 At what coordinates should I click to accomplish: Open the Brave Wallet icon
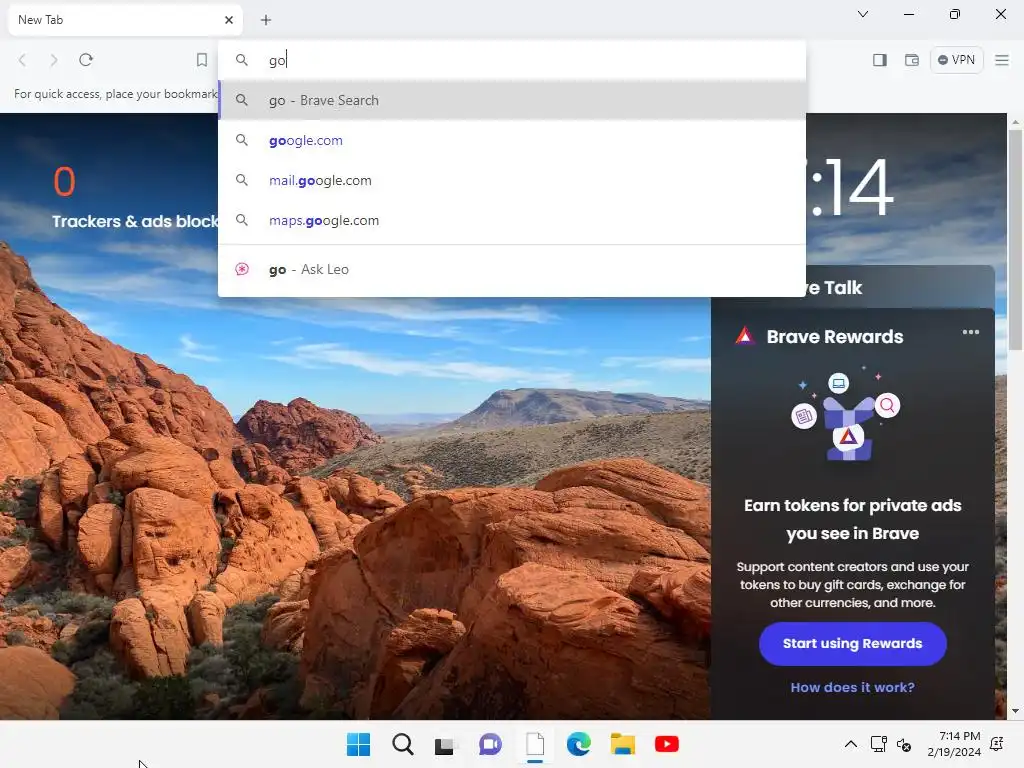click(912, 60)
